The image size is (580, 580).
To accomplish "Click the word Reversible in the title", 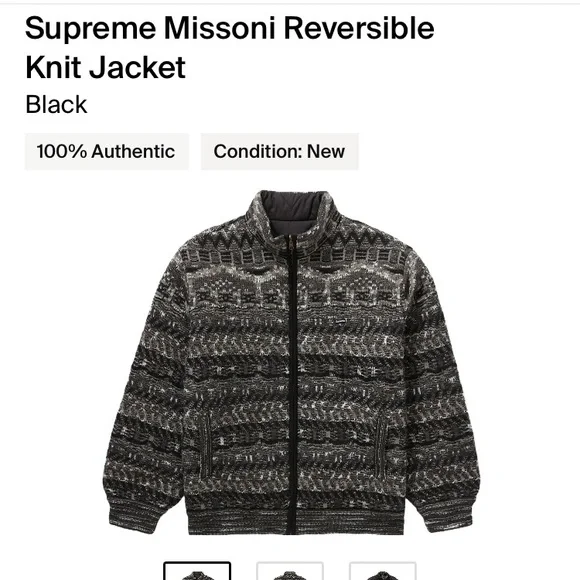I will click(359, 28).
